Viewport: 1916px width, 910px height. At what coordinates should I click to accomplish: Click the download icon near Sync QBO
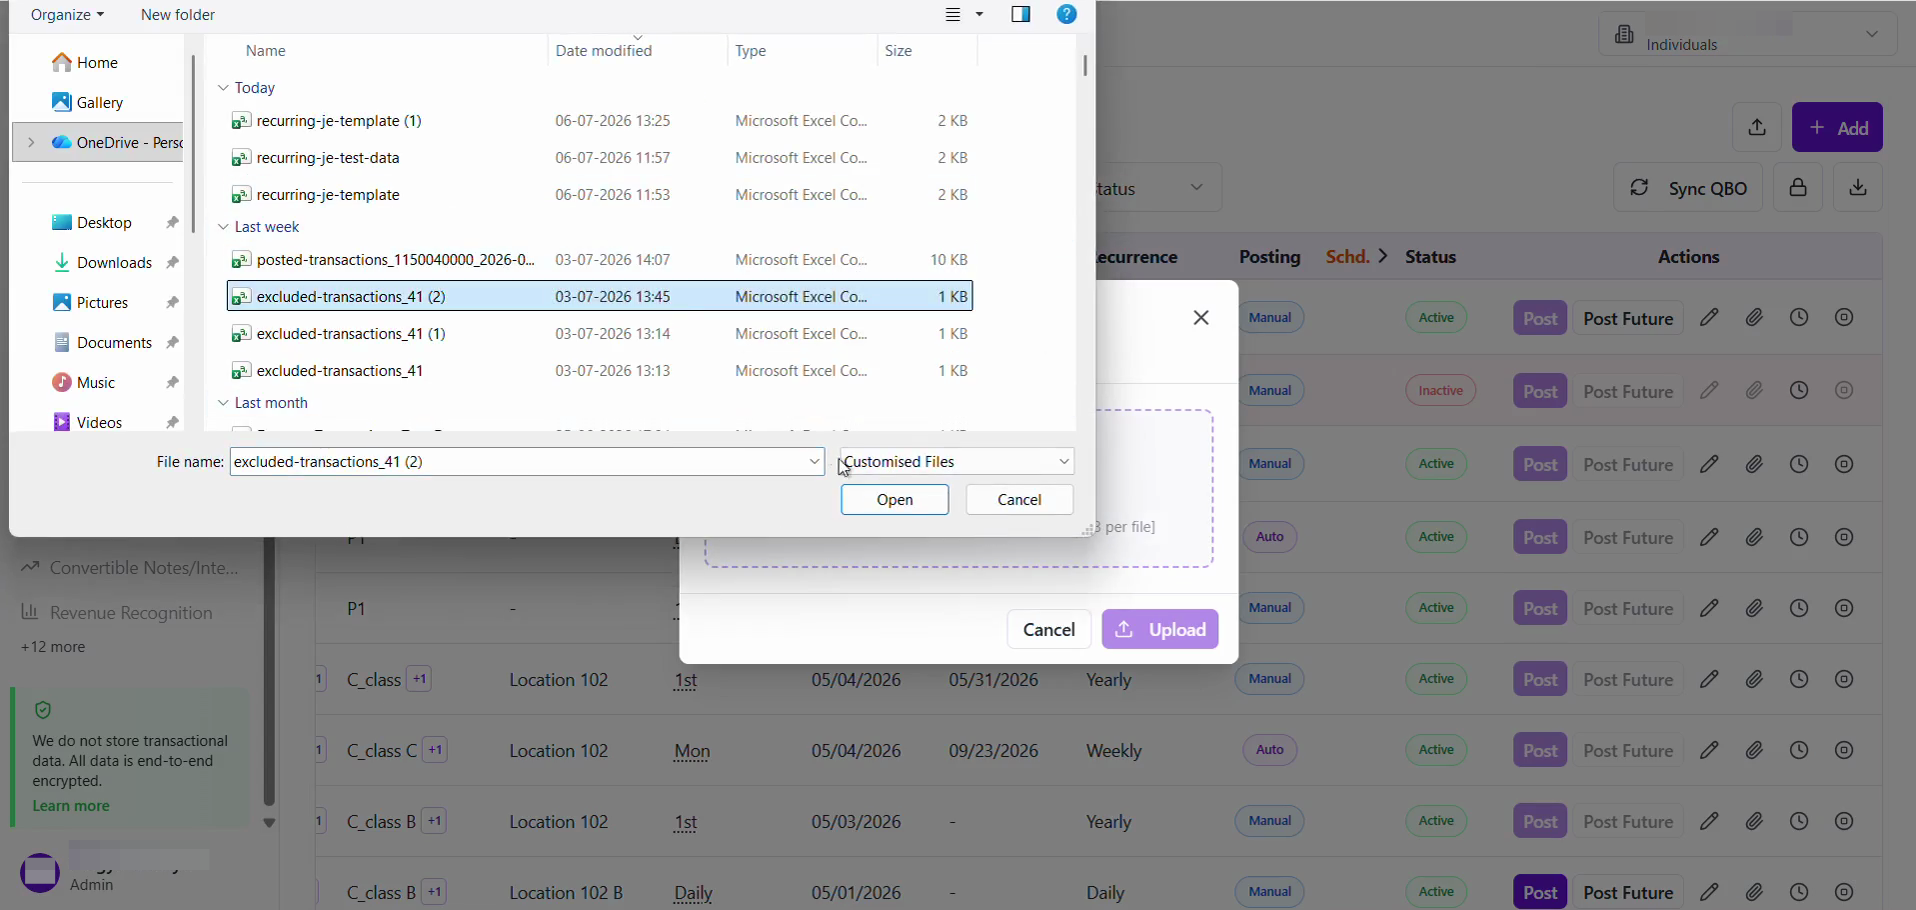click(x=1859, y=188)
